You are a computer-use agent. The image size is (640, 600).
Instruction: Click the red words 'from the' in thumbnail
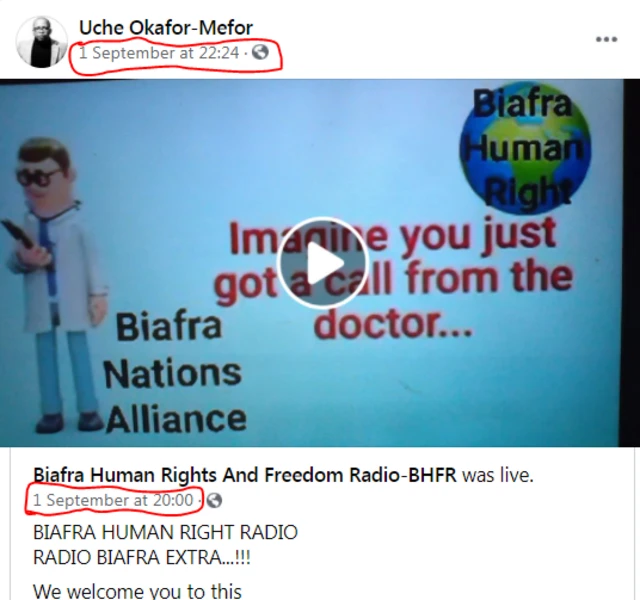point(490,277)
